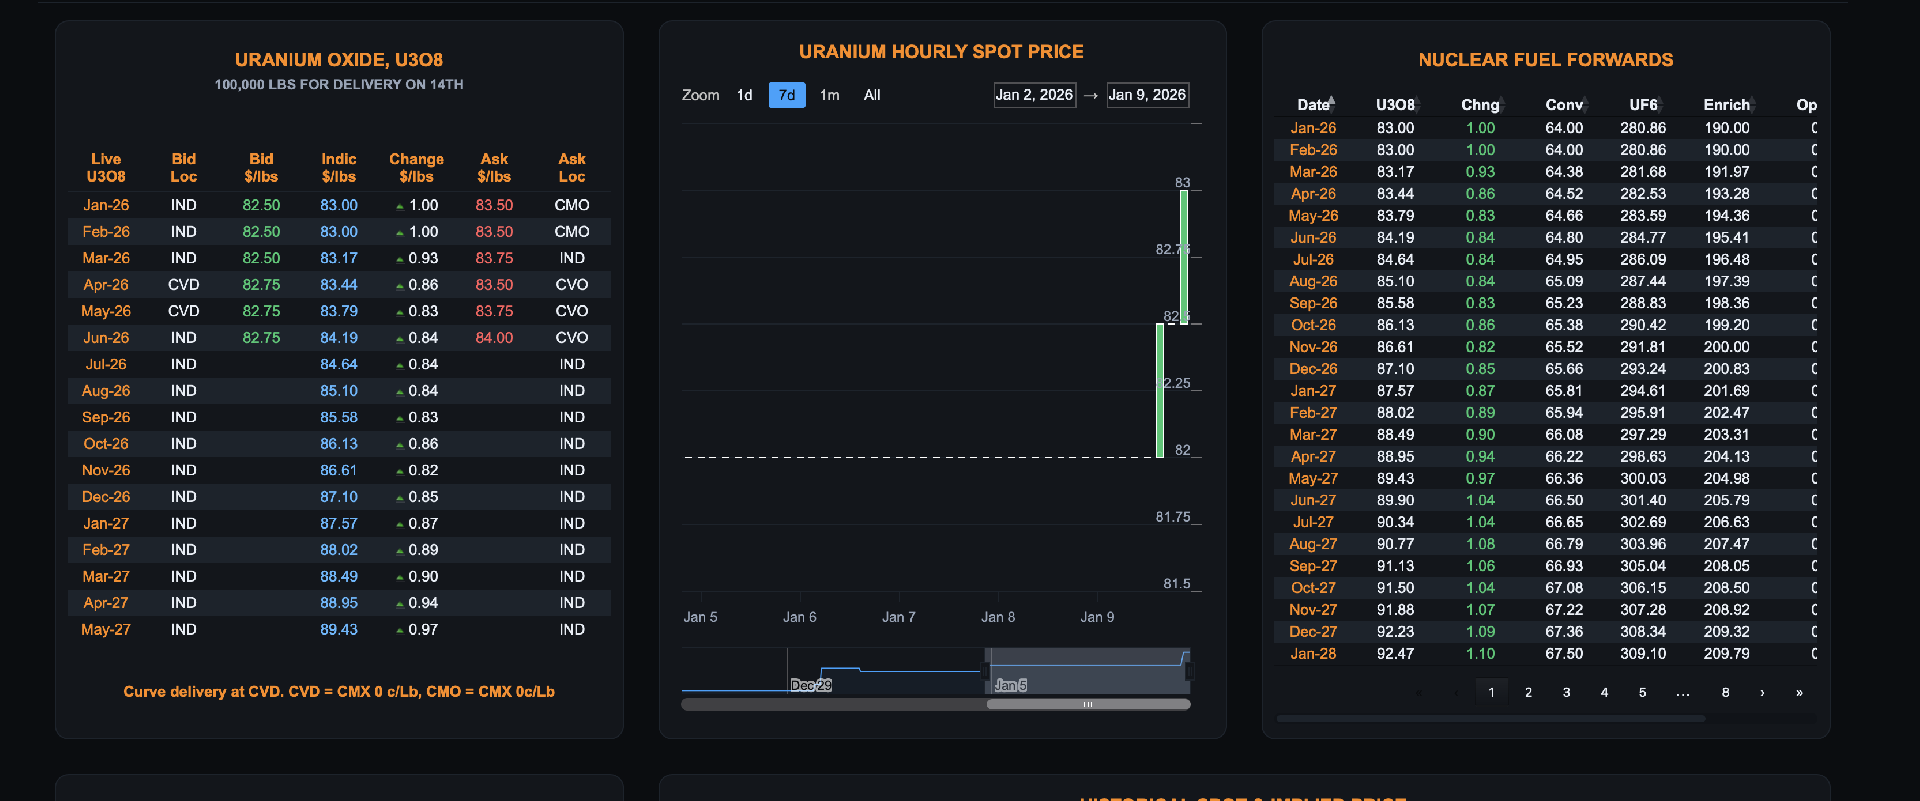1920x801 pixels.
Task: Click the chart navigator left range handle
Action: (x=988, y=671)
